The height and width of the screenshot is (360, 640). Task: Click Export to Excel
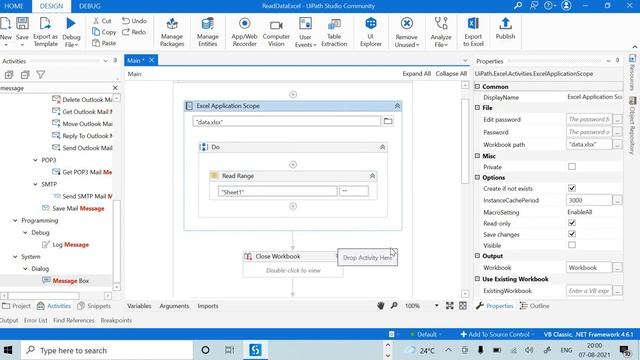tap(473, 32)
